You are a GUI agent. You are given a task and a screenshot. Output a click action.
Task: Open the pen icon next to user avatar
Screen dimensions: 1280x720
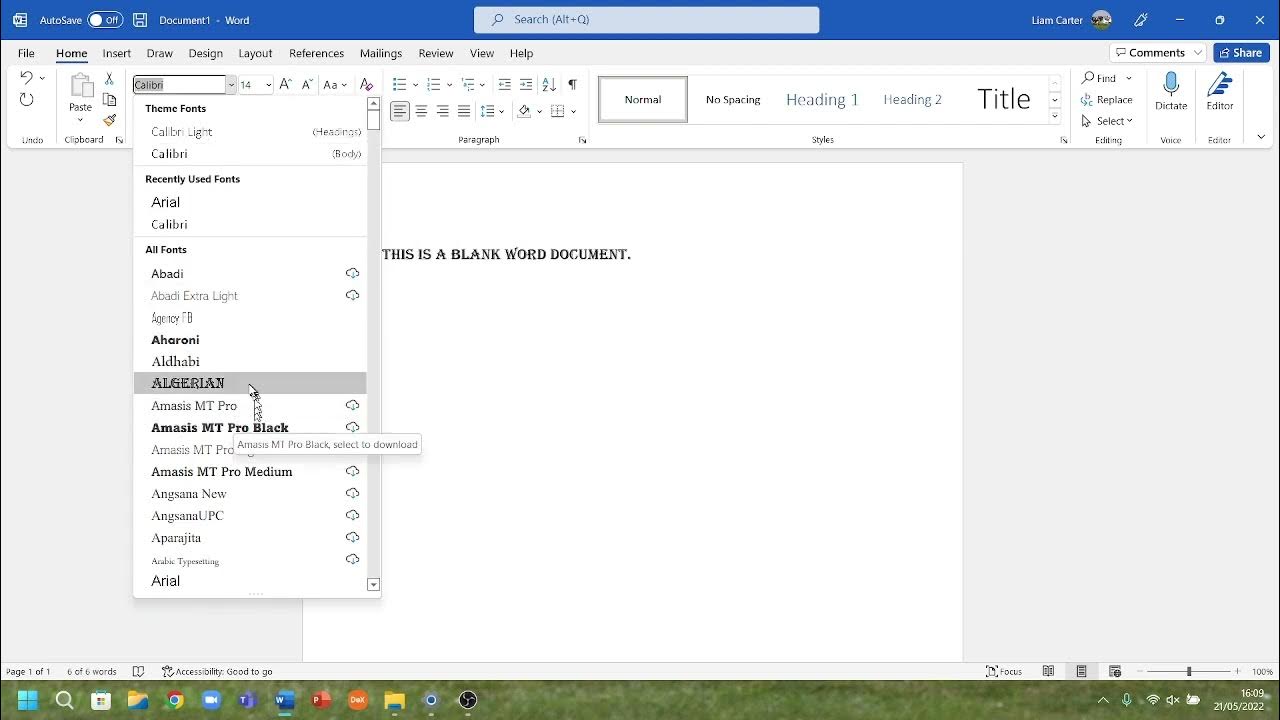1141,20
